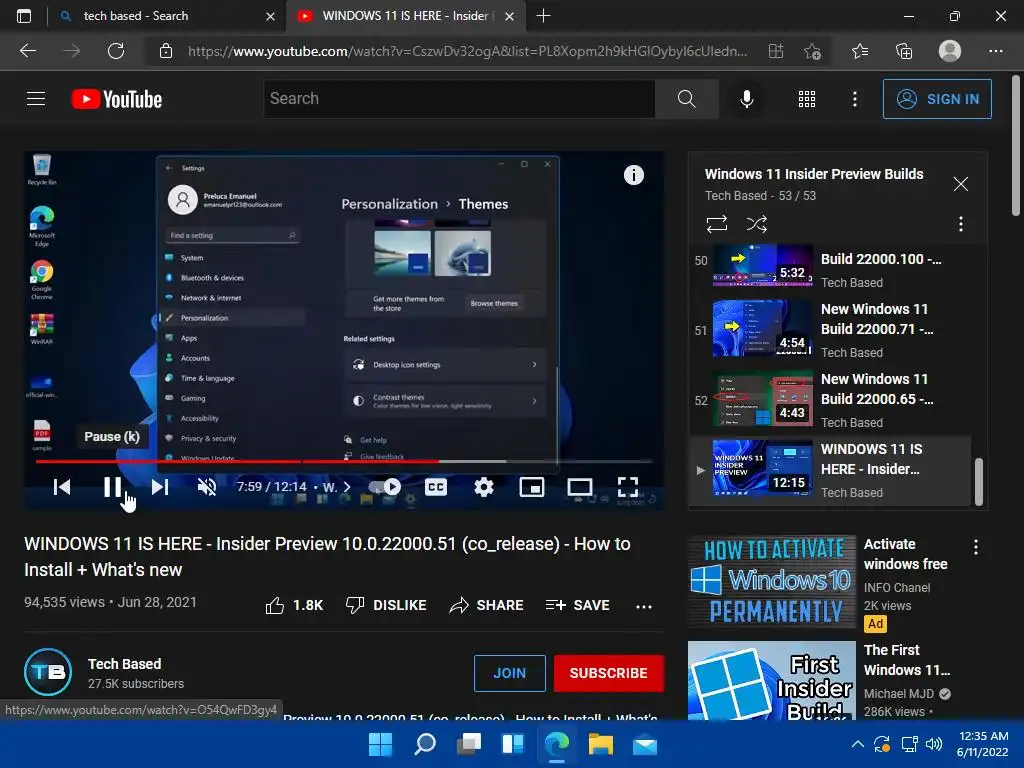Click the YouTube search magnifier button
Screen dimensions: 1024x768
pos(686,99)
